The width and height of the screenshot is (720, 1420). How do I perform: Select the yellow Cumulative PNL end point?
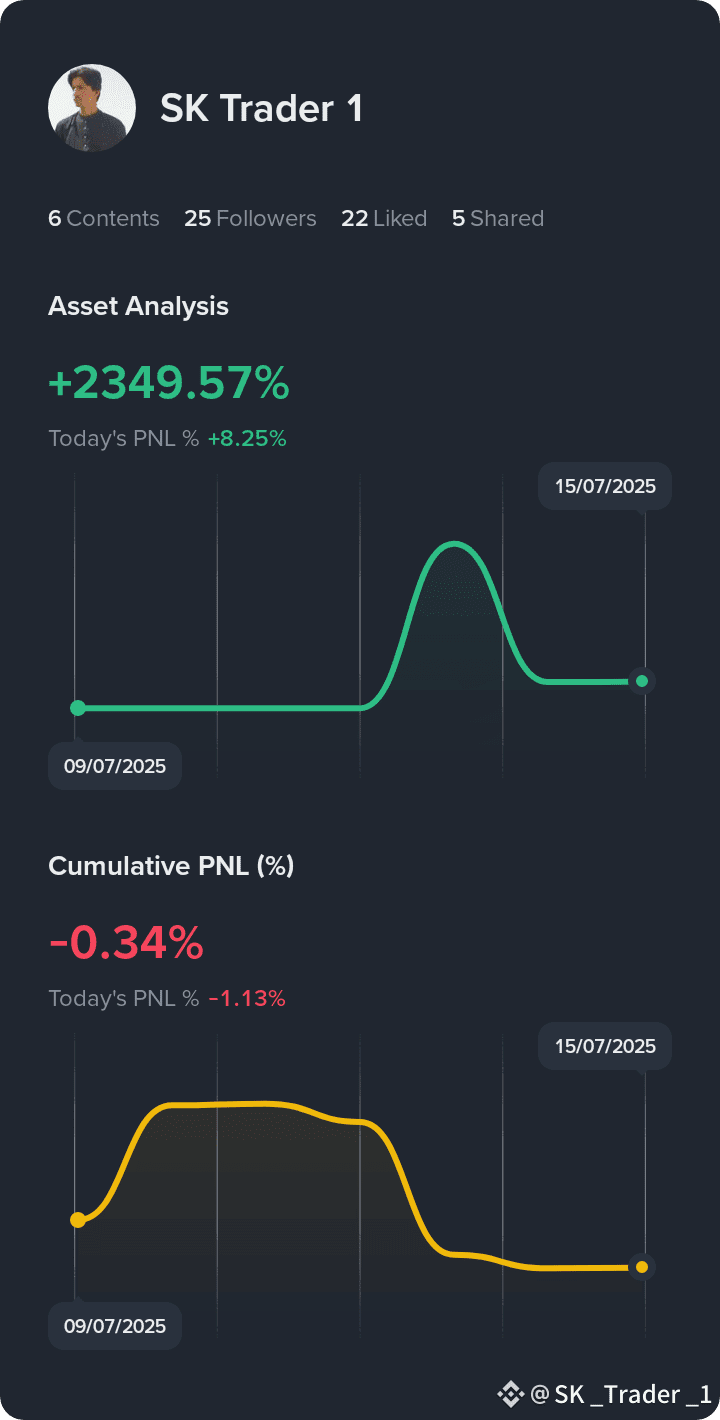coord(642,1267)
